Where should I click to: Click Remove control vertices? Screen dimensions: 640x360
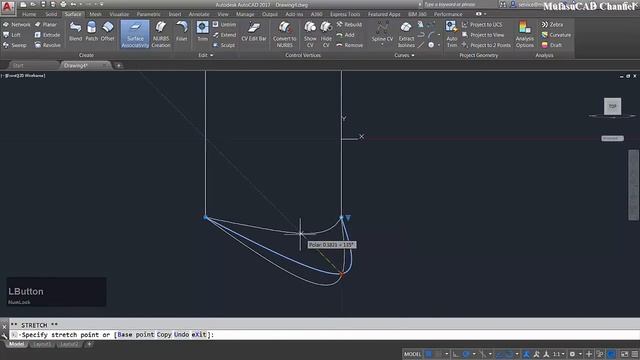349,45
